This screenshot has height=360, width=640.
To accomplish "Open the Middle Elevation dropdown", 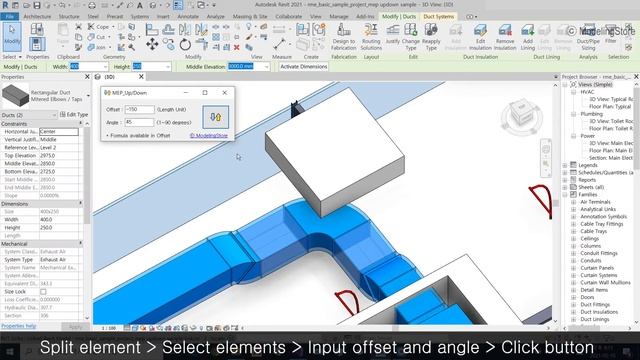I will click(x=267, y=67).
